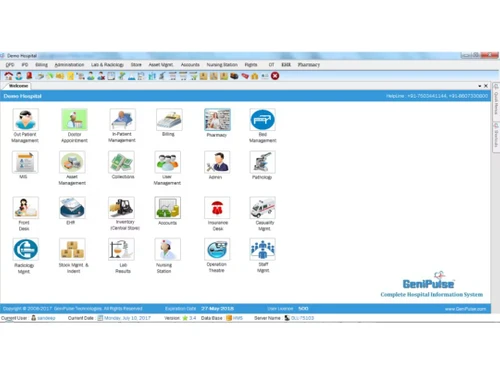Viewport: 500px width, 375px height.
Task: Launch the Nursing Station module icon
Action: tap(168, 249)
